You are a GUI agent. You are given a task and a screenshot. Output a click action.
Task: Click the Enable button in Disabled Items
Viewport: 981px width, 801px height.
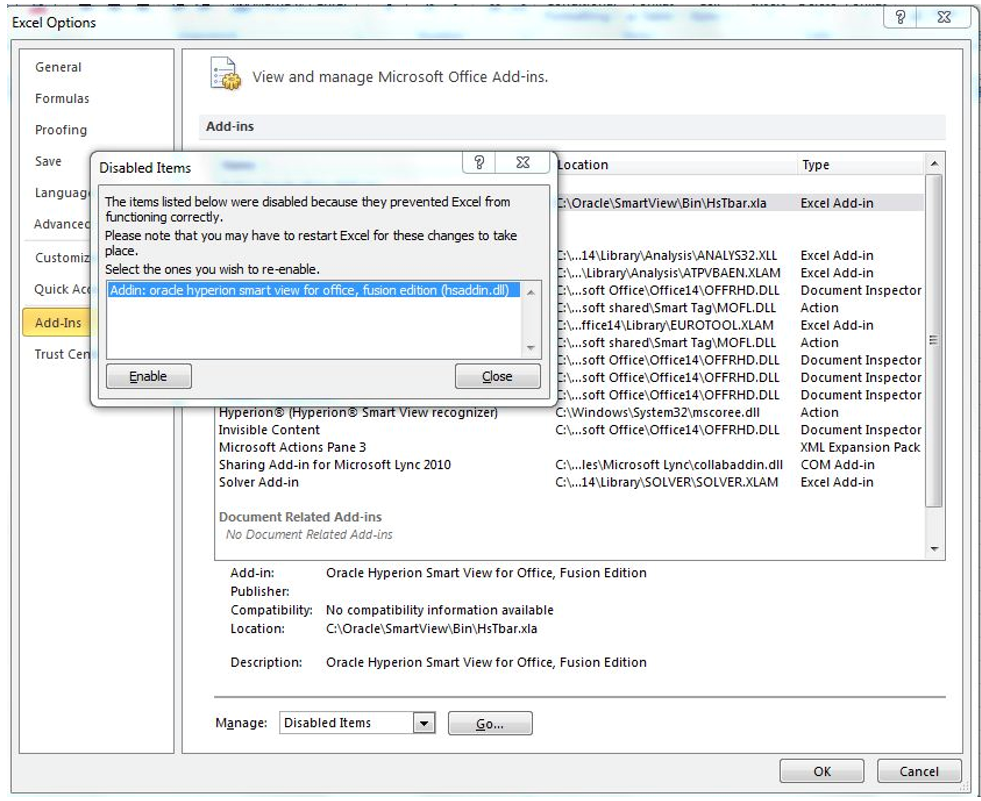click(148, 377)
